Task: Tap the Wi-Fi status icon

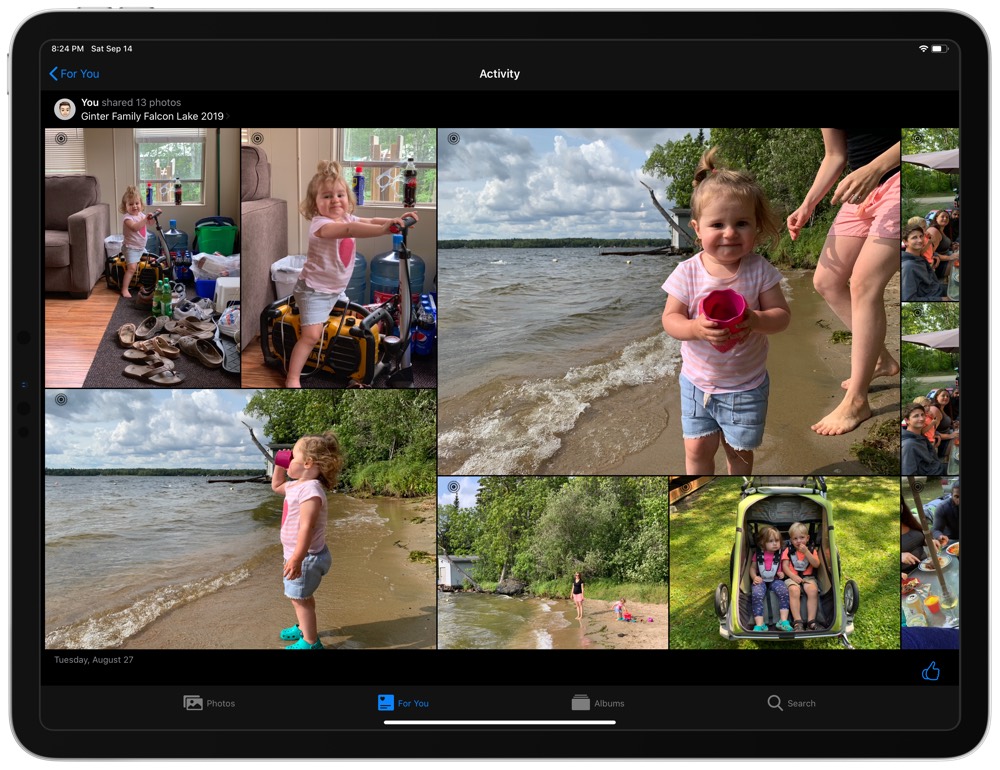Action: (923, 48)
